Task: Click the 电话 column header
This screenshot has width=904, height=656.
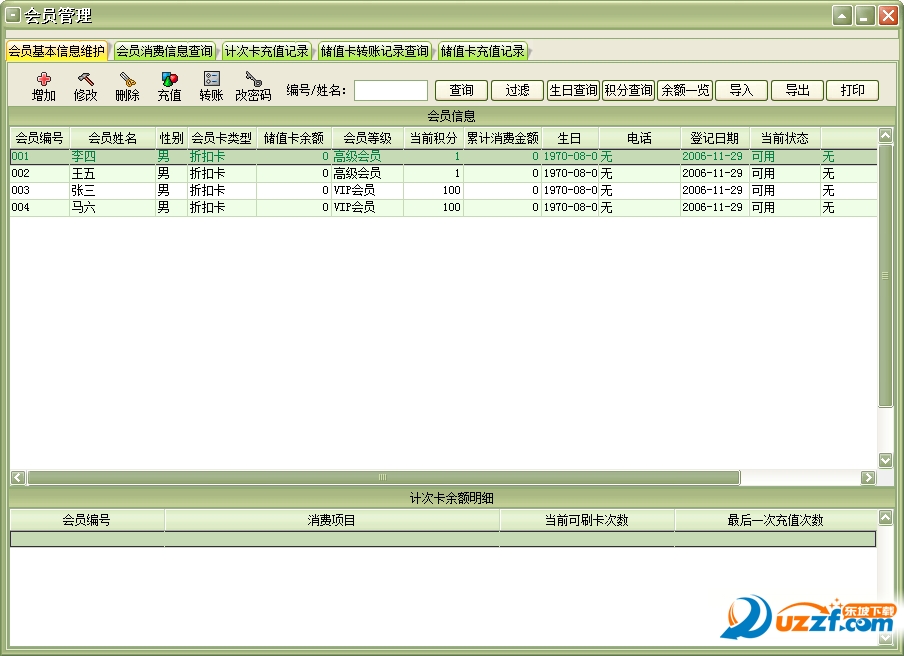Action: [639, 138]
